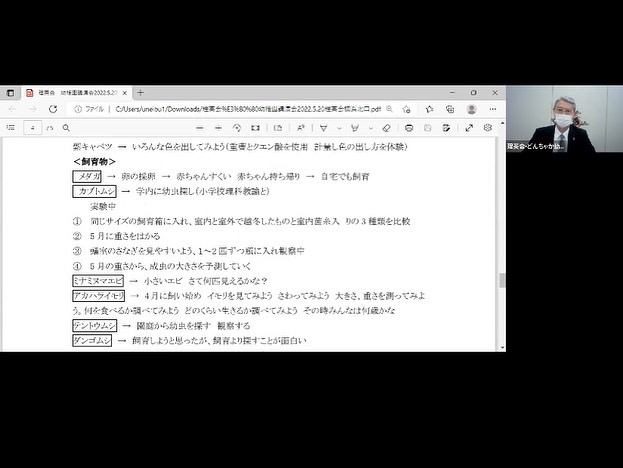623x468 pixels.
Task: Start Read aloud for the PDF
Action: pyautogui.click(x=300, y=128)
